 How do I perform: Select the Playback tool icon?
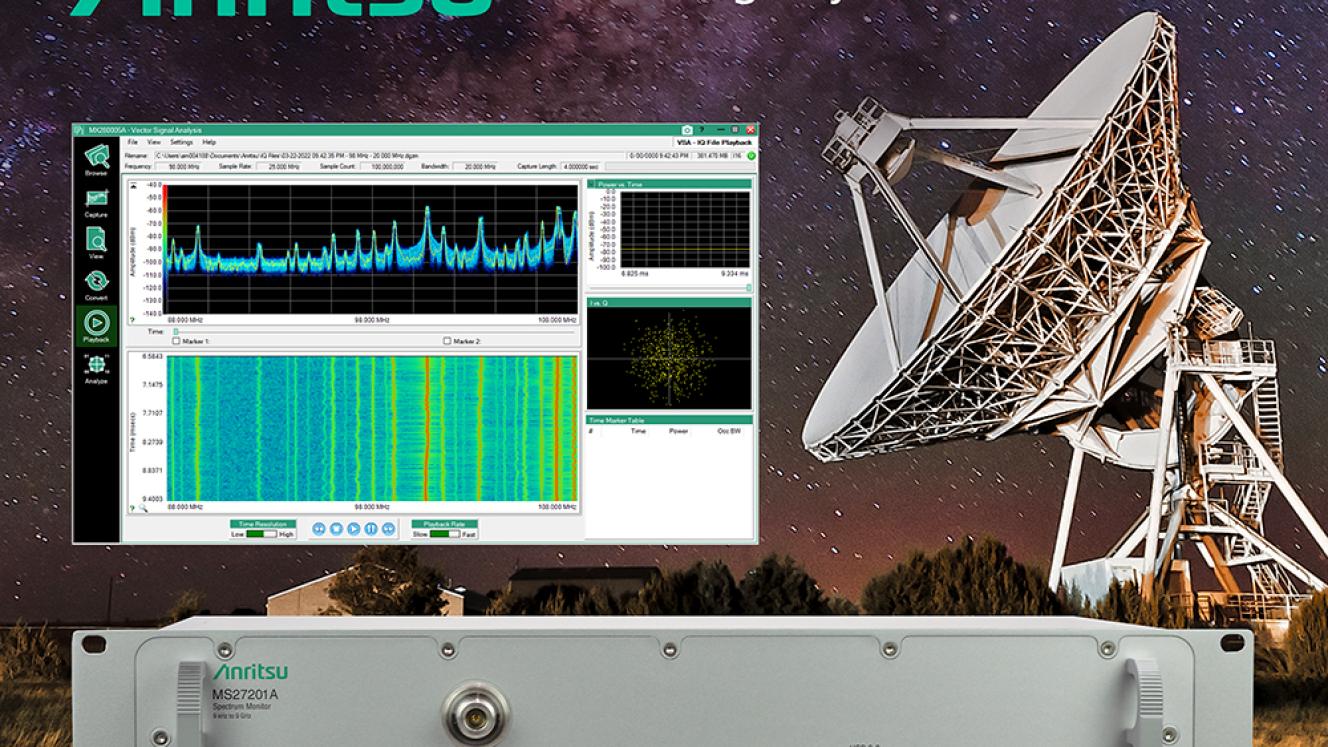pos(96,326)
